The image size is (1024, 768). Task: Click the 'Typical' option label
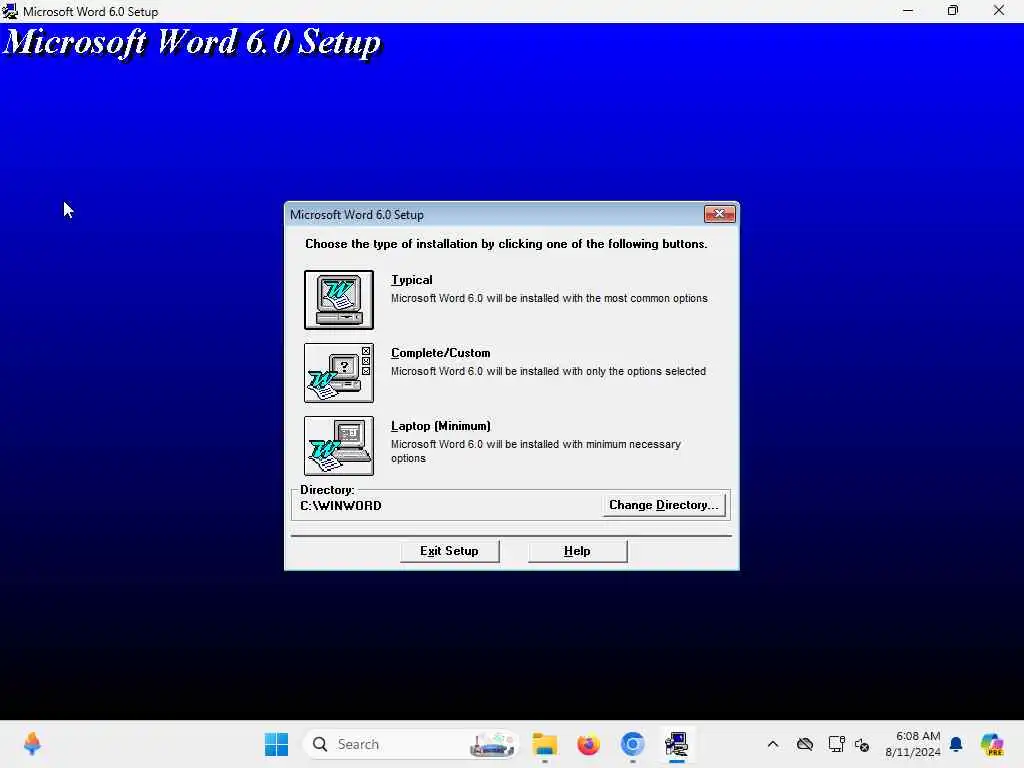pos(411,280)
